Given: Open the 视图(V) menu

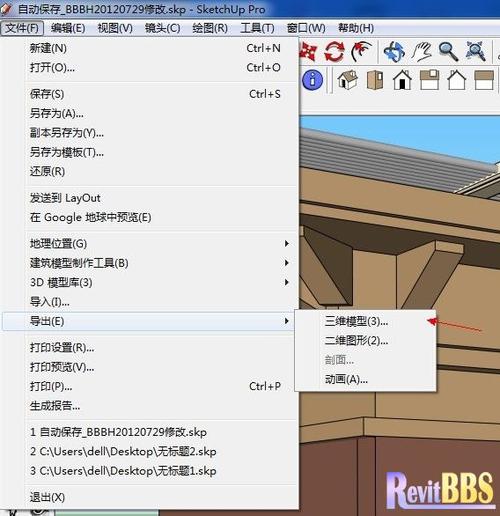Looking at the screenshot, I should [x=115, y=28].
